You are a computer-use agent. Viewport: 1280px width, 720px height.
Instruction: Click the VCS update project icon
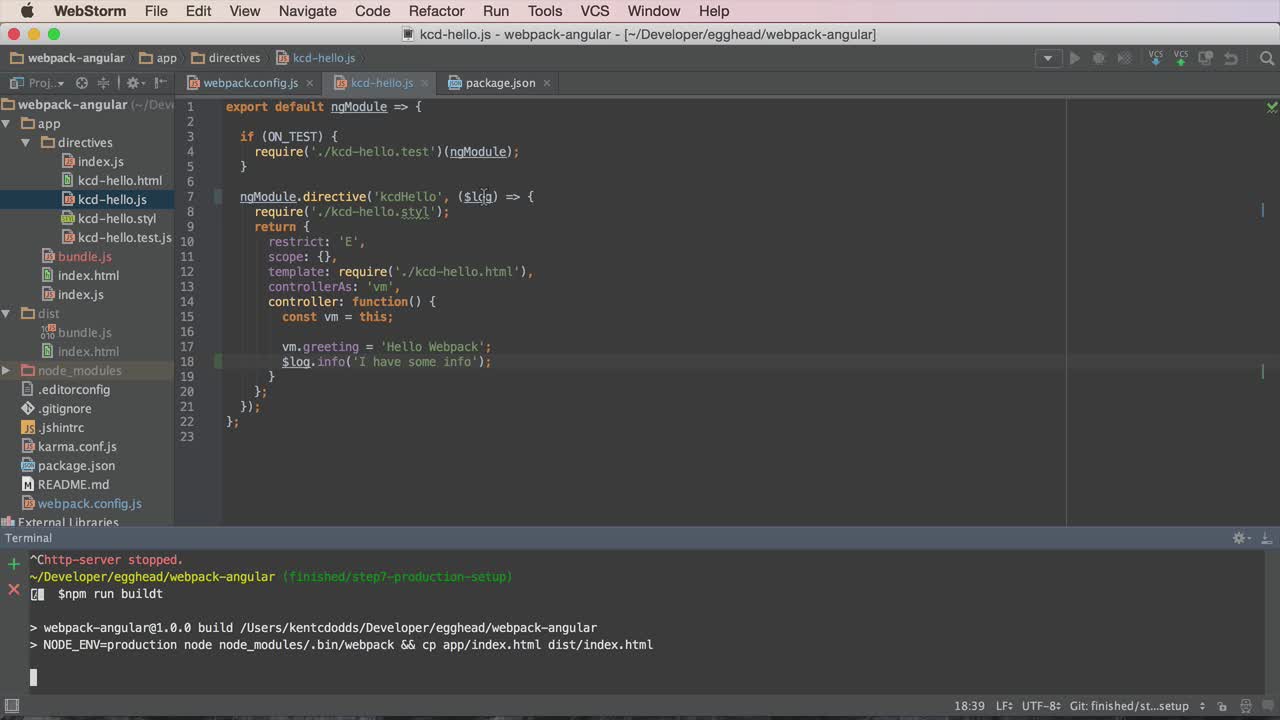click(1156, 58)
